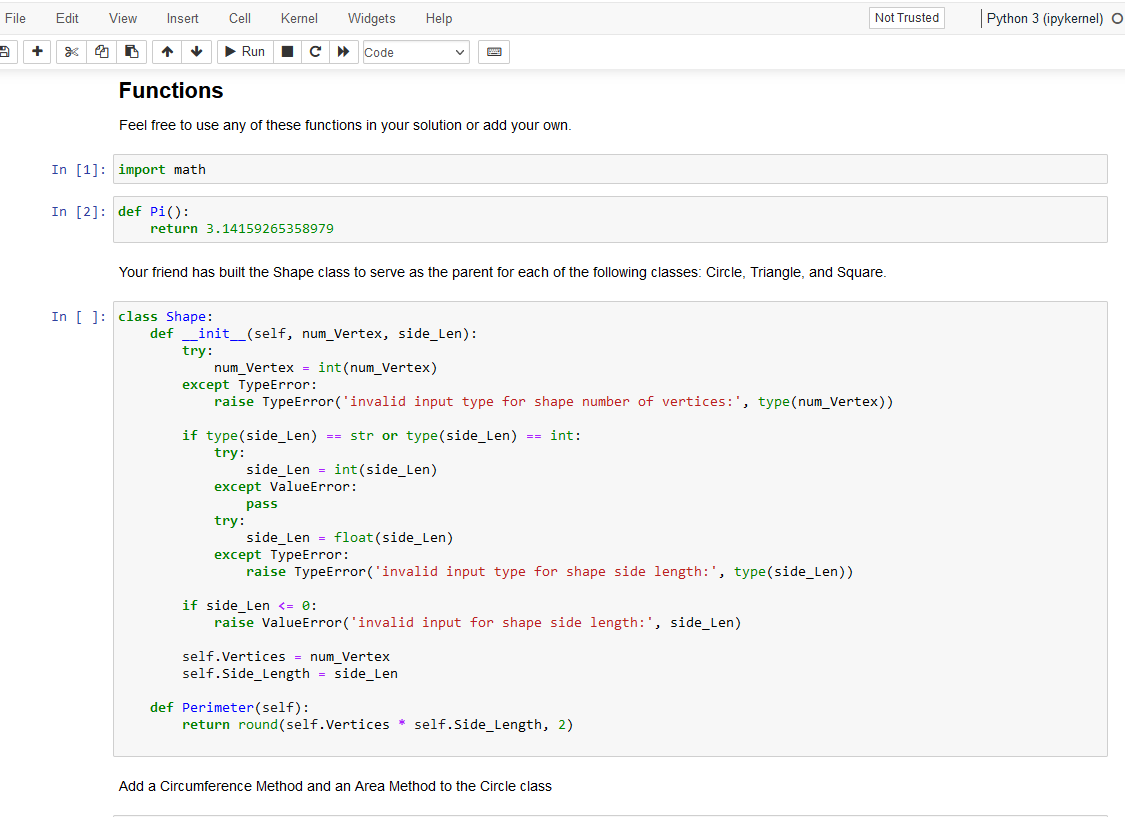
Task: Cut selected cell with scissors icon
Action: click(x=70, y=52)
